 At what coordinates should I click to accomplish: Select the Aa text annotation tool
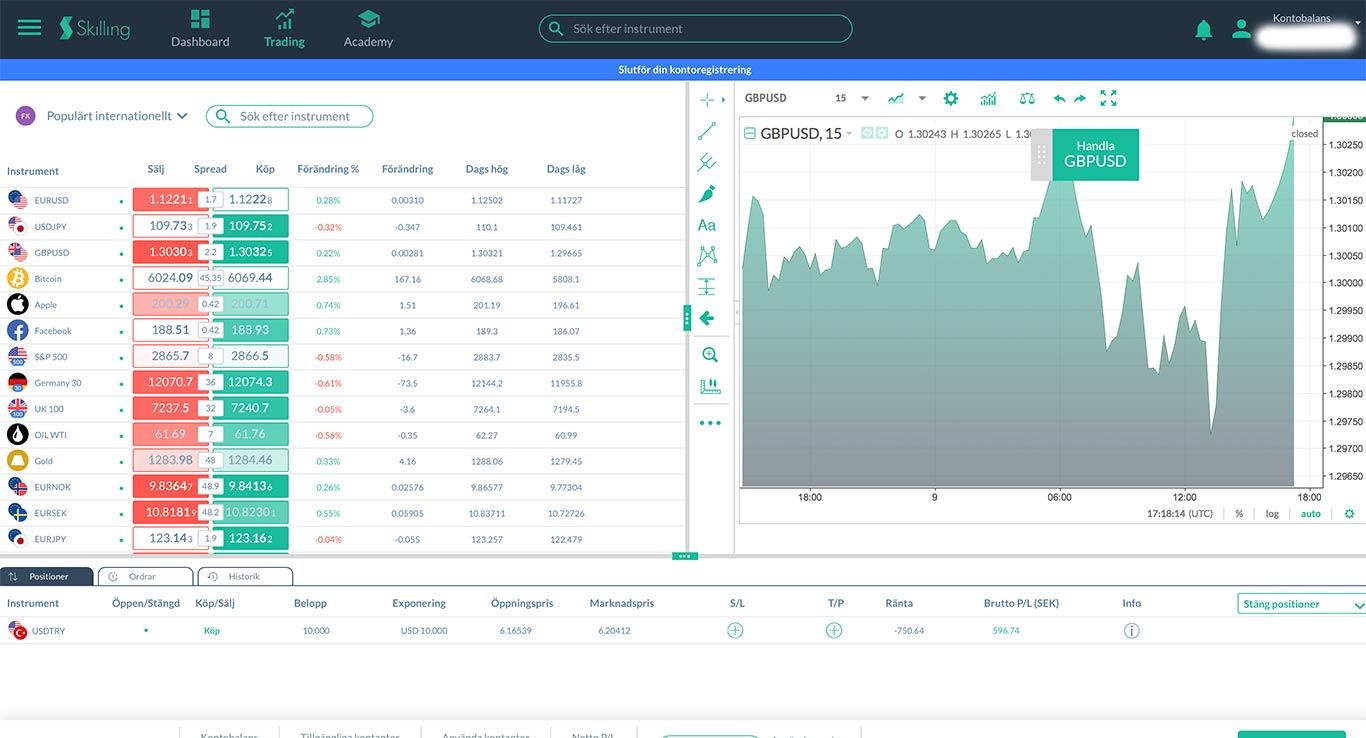pyautogui.click(x=707, y=225)
